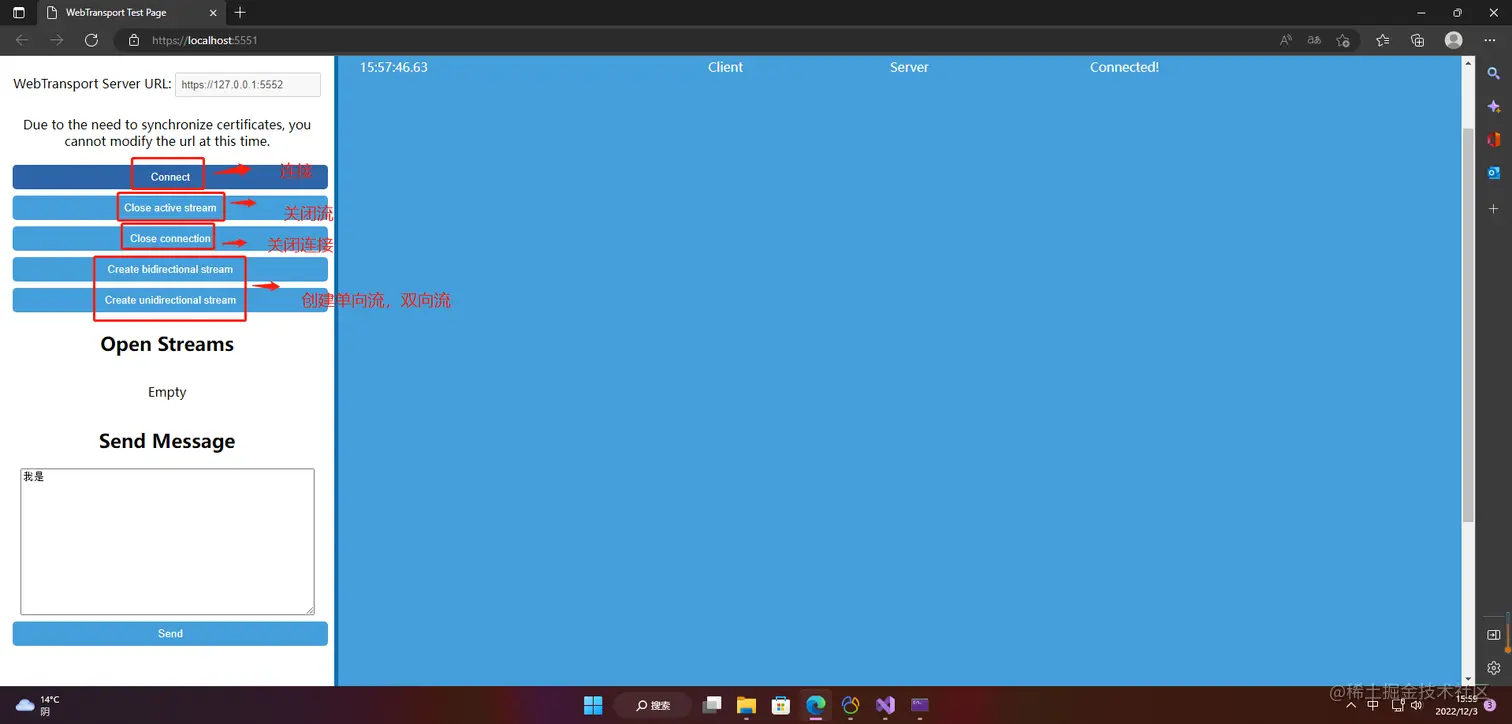1512x724 pixels.
Task: Open the Favorites list icon
Action: [x=1382, y=40]
